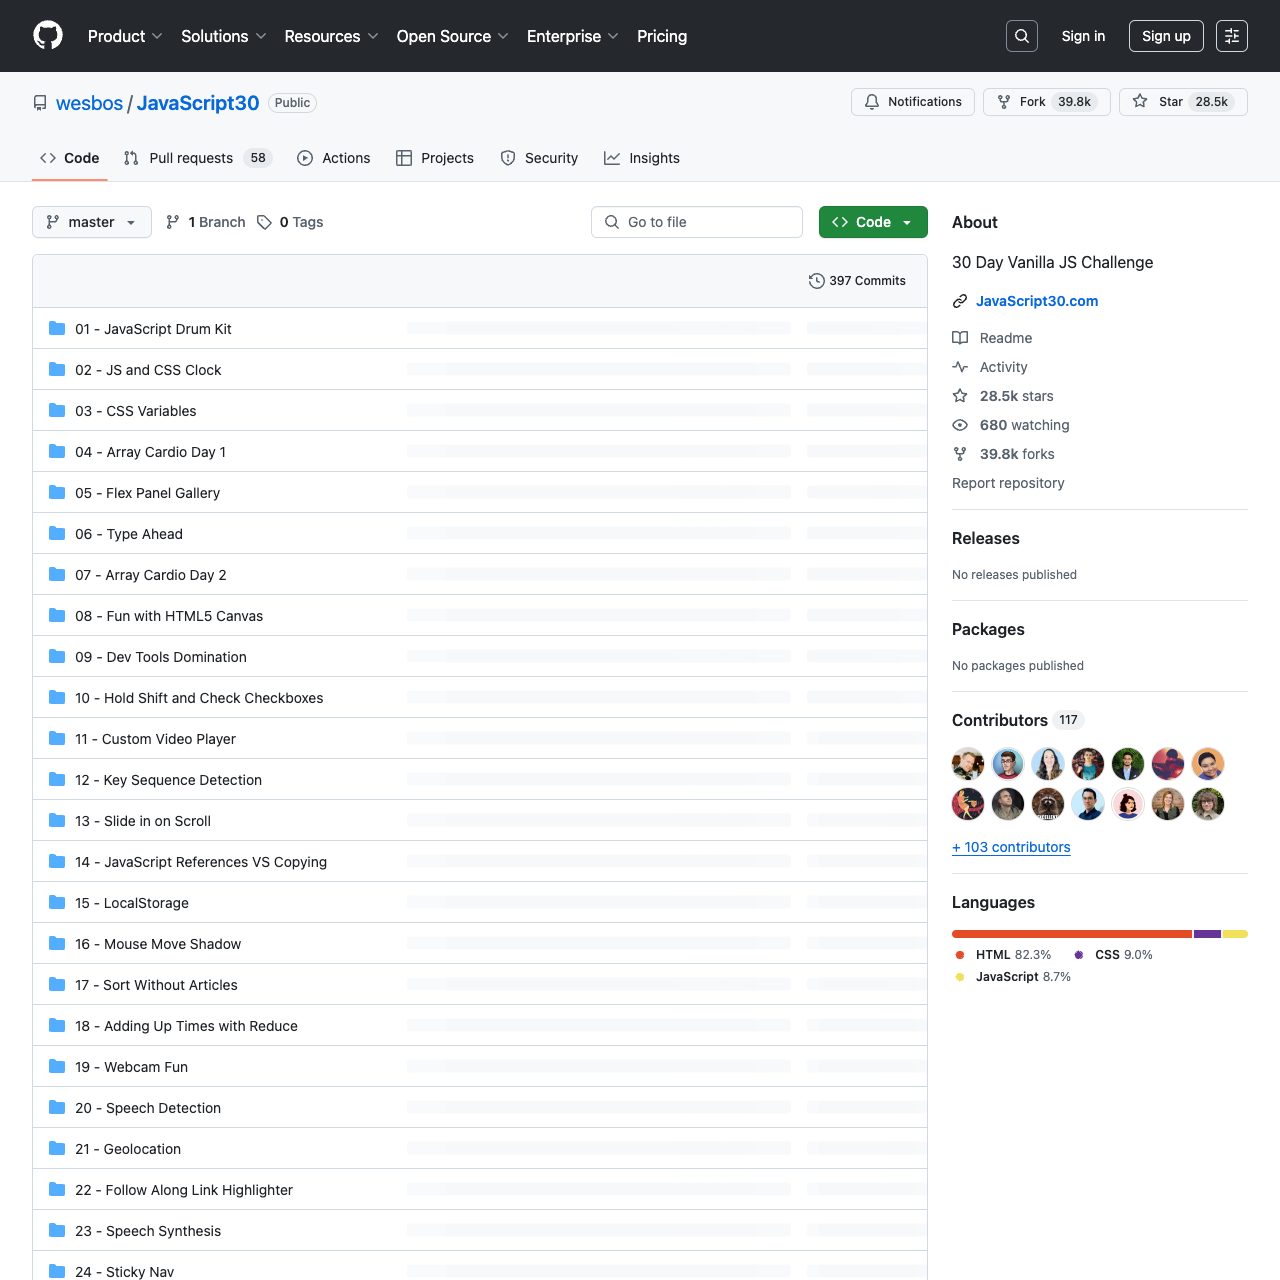Click the purple CSS segment of language bar
The height and width of the screenshot is (1280, 1280).
click(1207, 934)
